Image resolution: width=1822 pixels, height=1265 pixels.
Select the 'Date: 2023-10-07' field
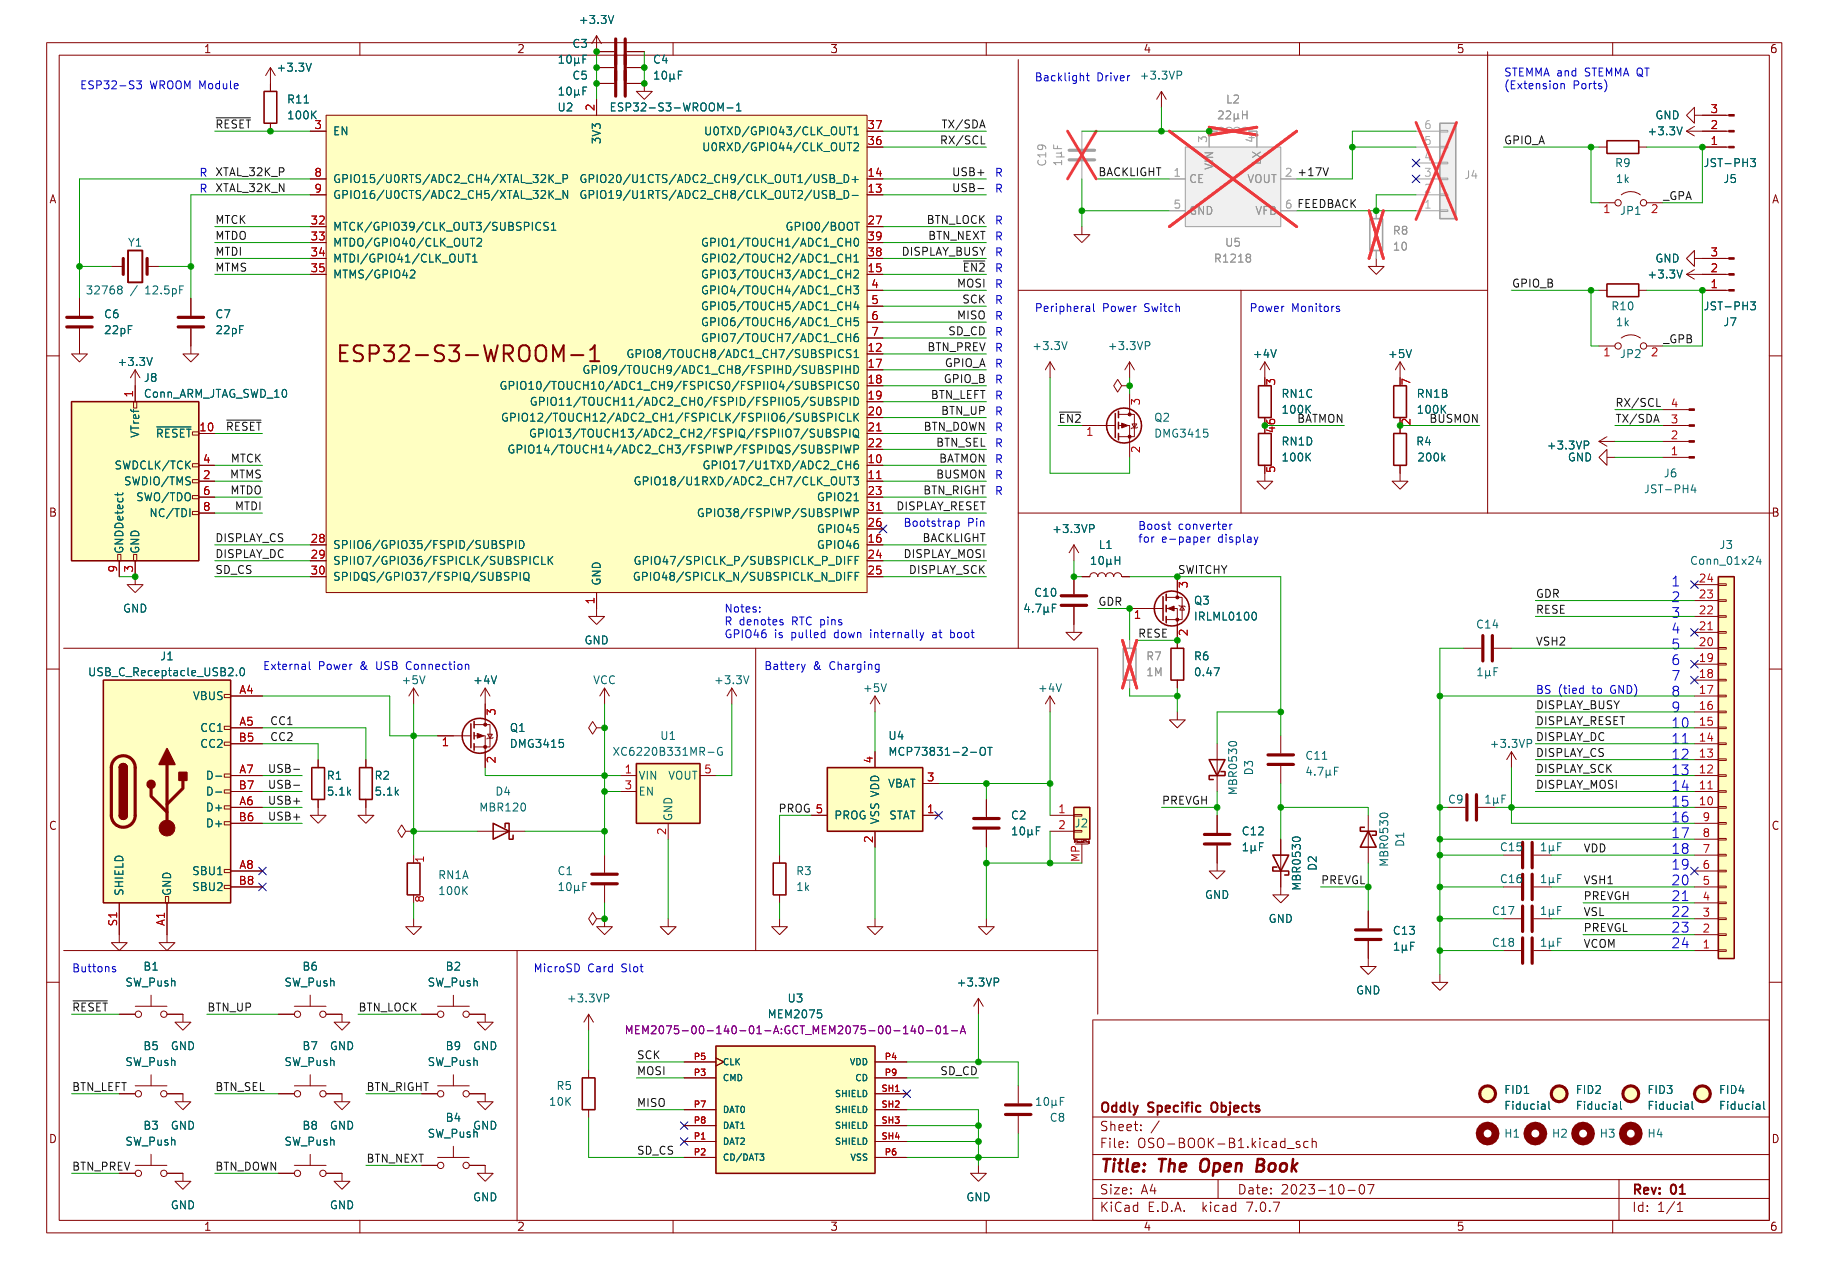1306,1190
